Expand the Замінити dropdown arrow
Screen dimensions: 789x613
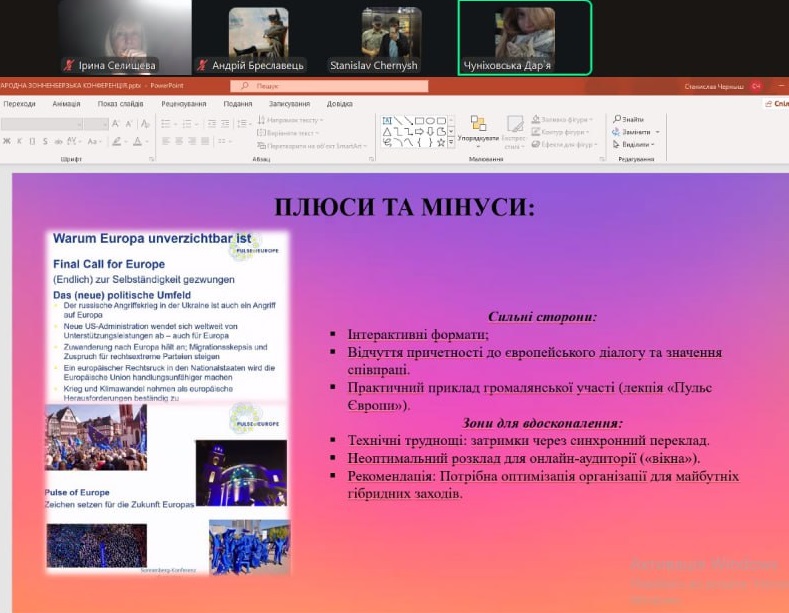coord(657,132)
